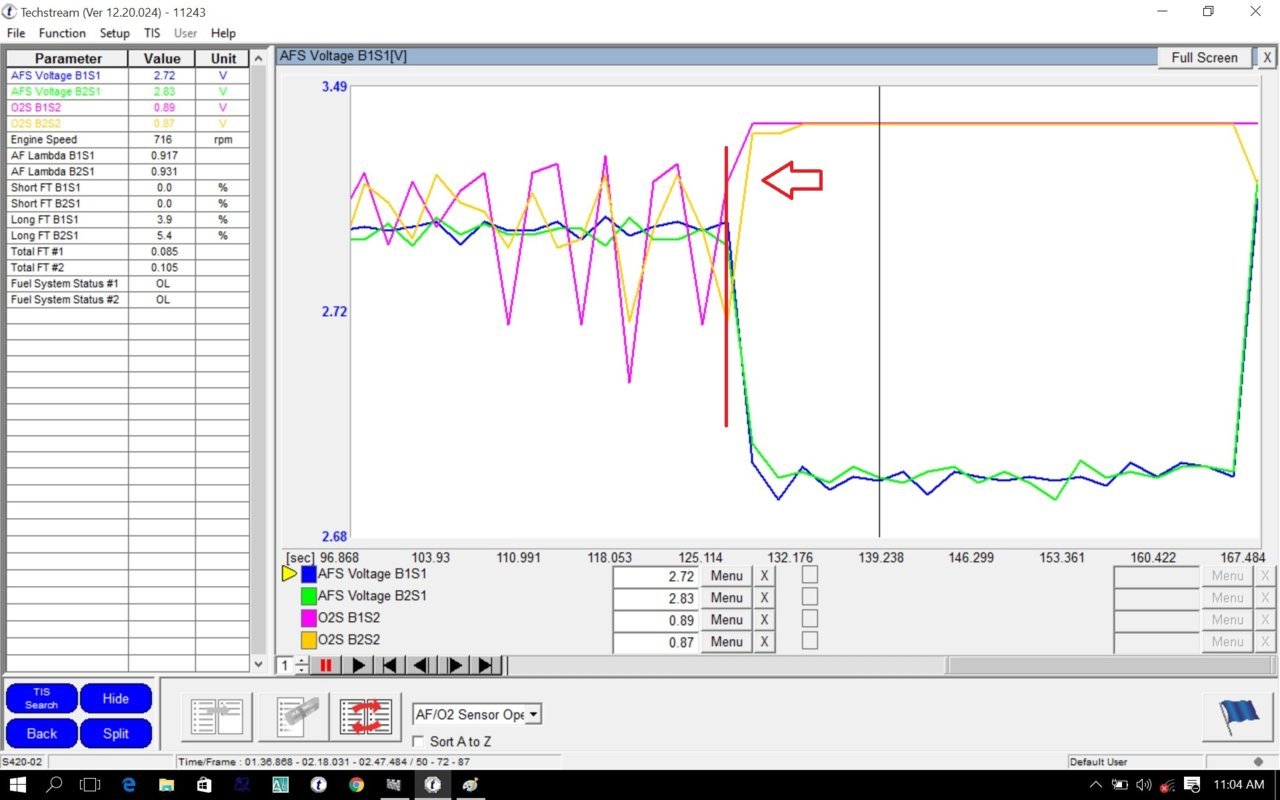Switch to active Techstream taskbar icon
This screenshot has width=1280, height=800.
[432, 785]
